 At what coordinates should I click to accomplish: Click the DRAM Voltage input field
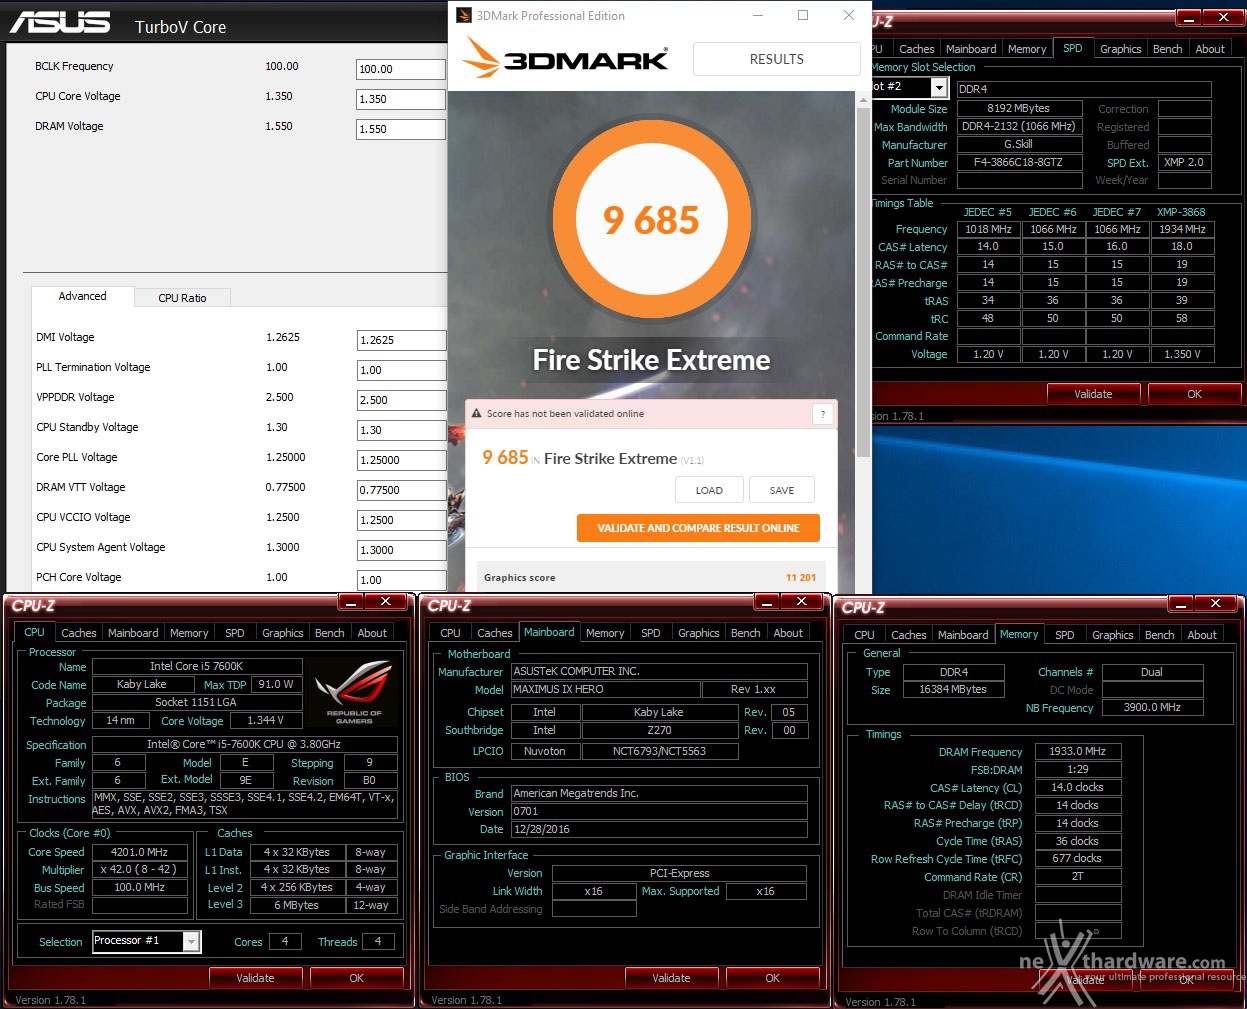401,129
